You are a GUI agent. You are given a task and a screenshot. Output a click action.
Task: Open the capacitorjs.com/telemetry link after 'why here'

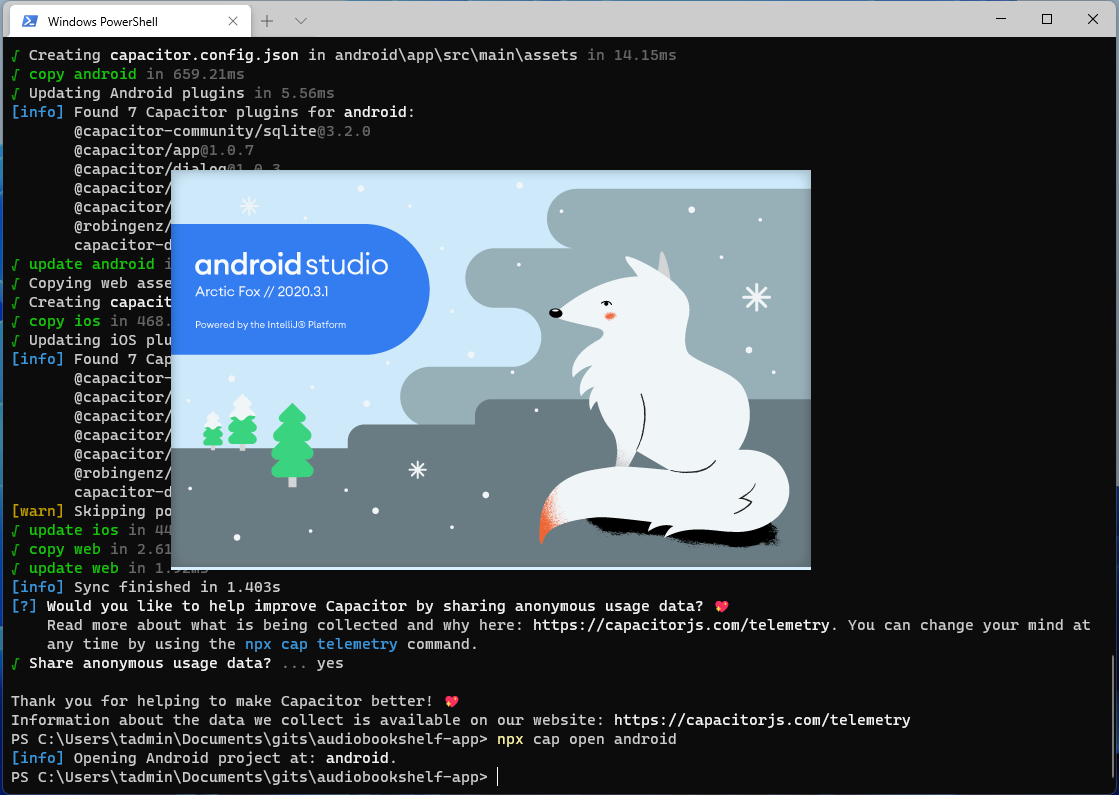[680, 625]
